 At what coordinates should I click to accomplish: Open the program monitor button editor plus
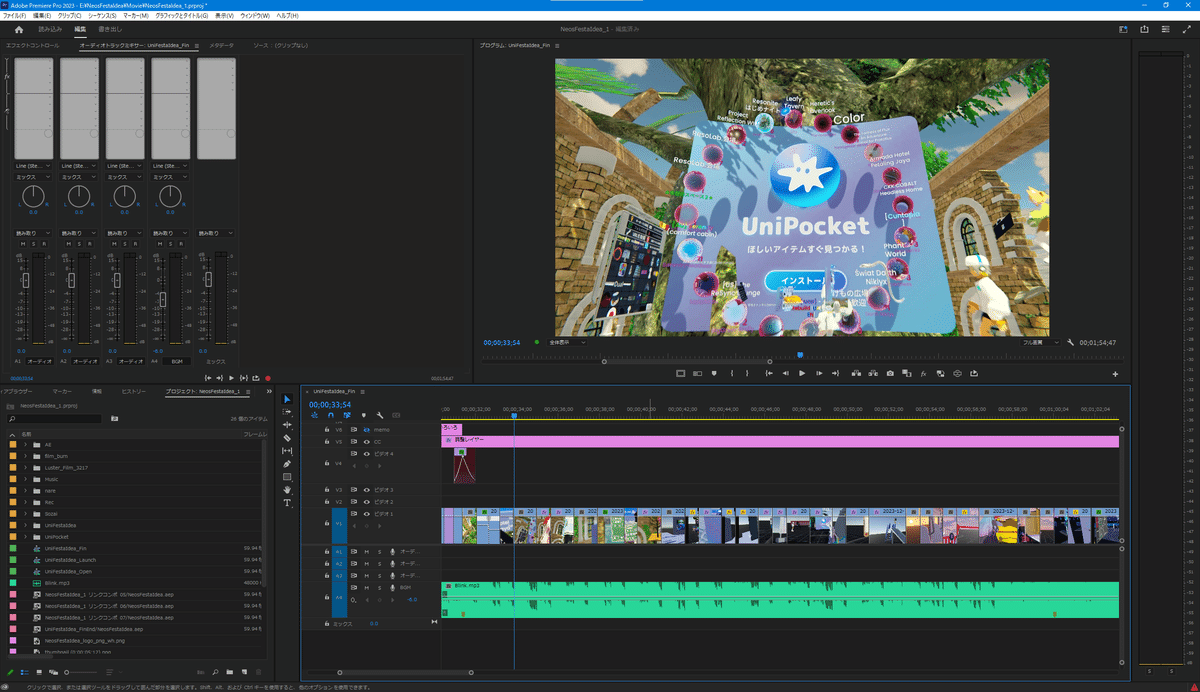(1114, 374)
